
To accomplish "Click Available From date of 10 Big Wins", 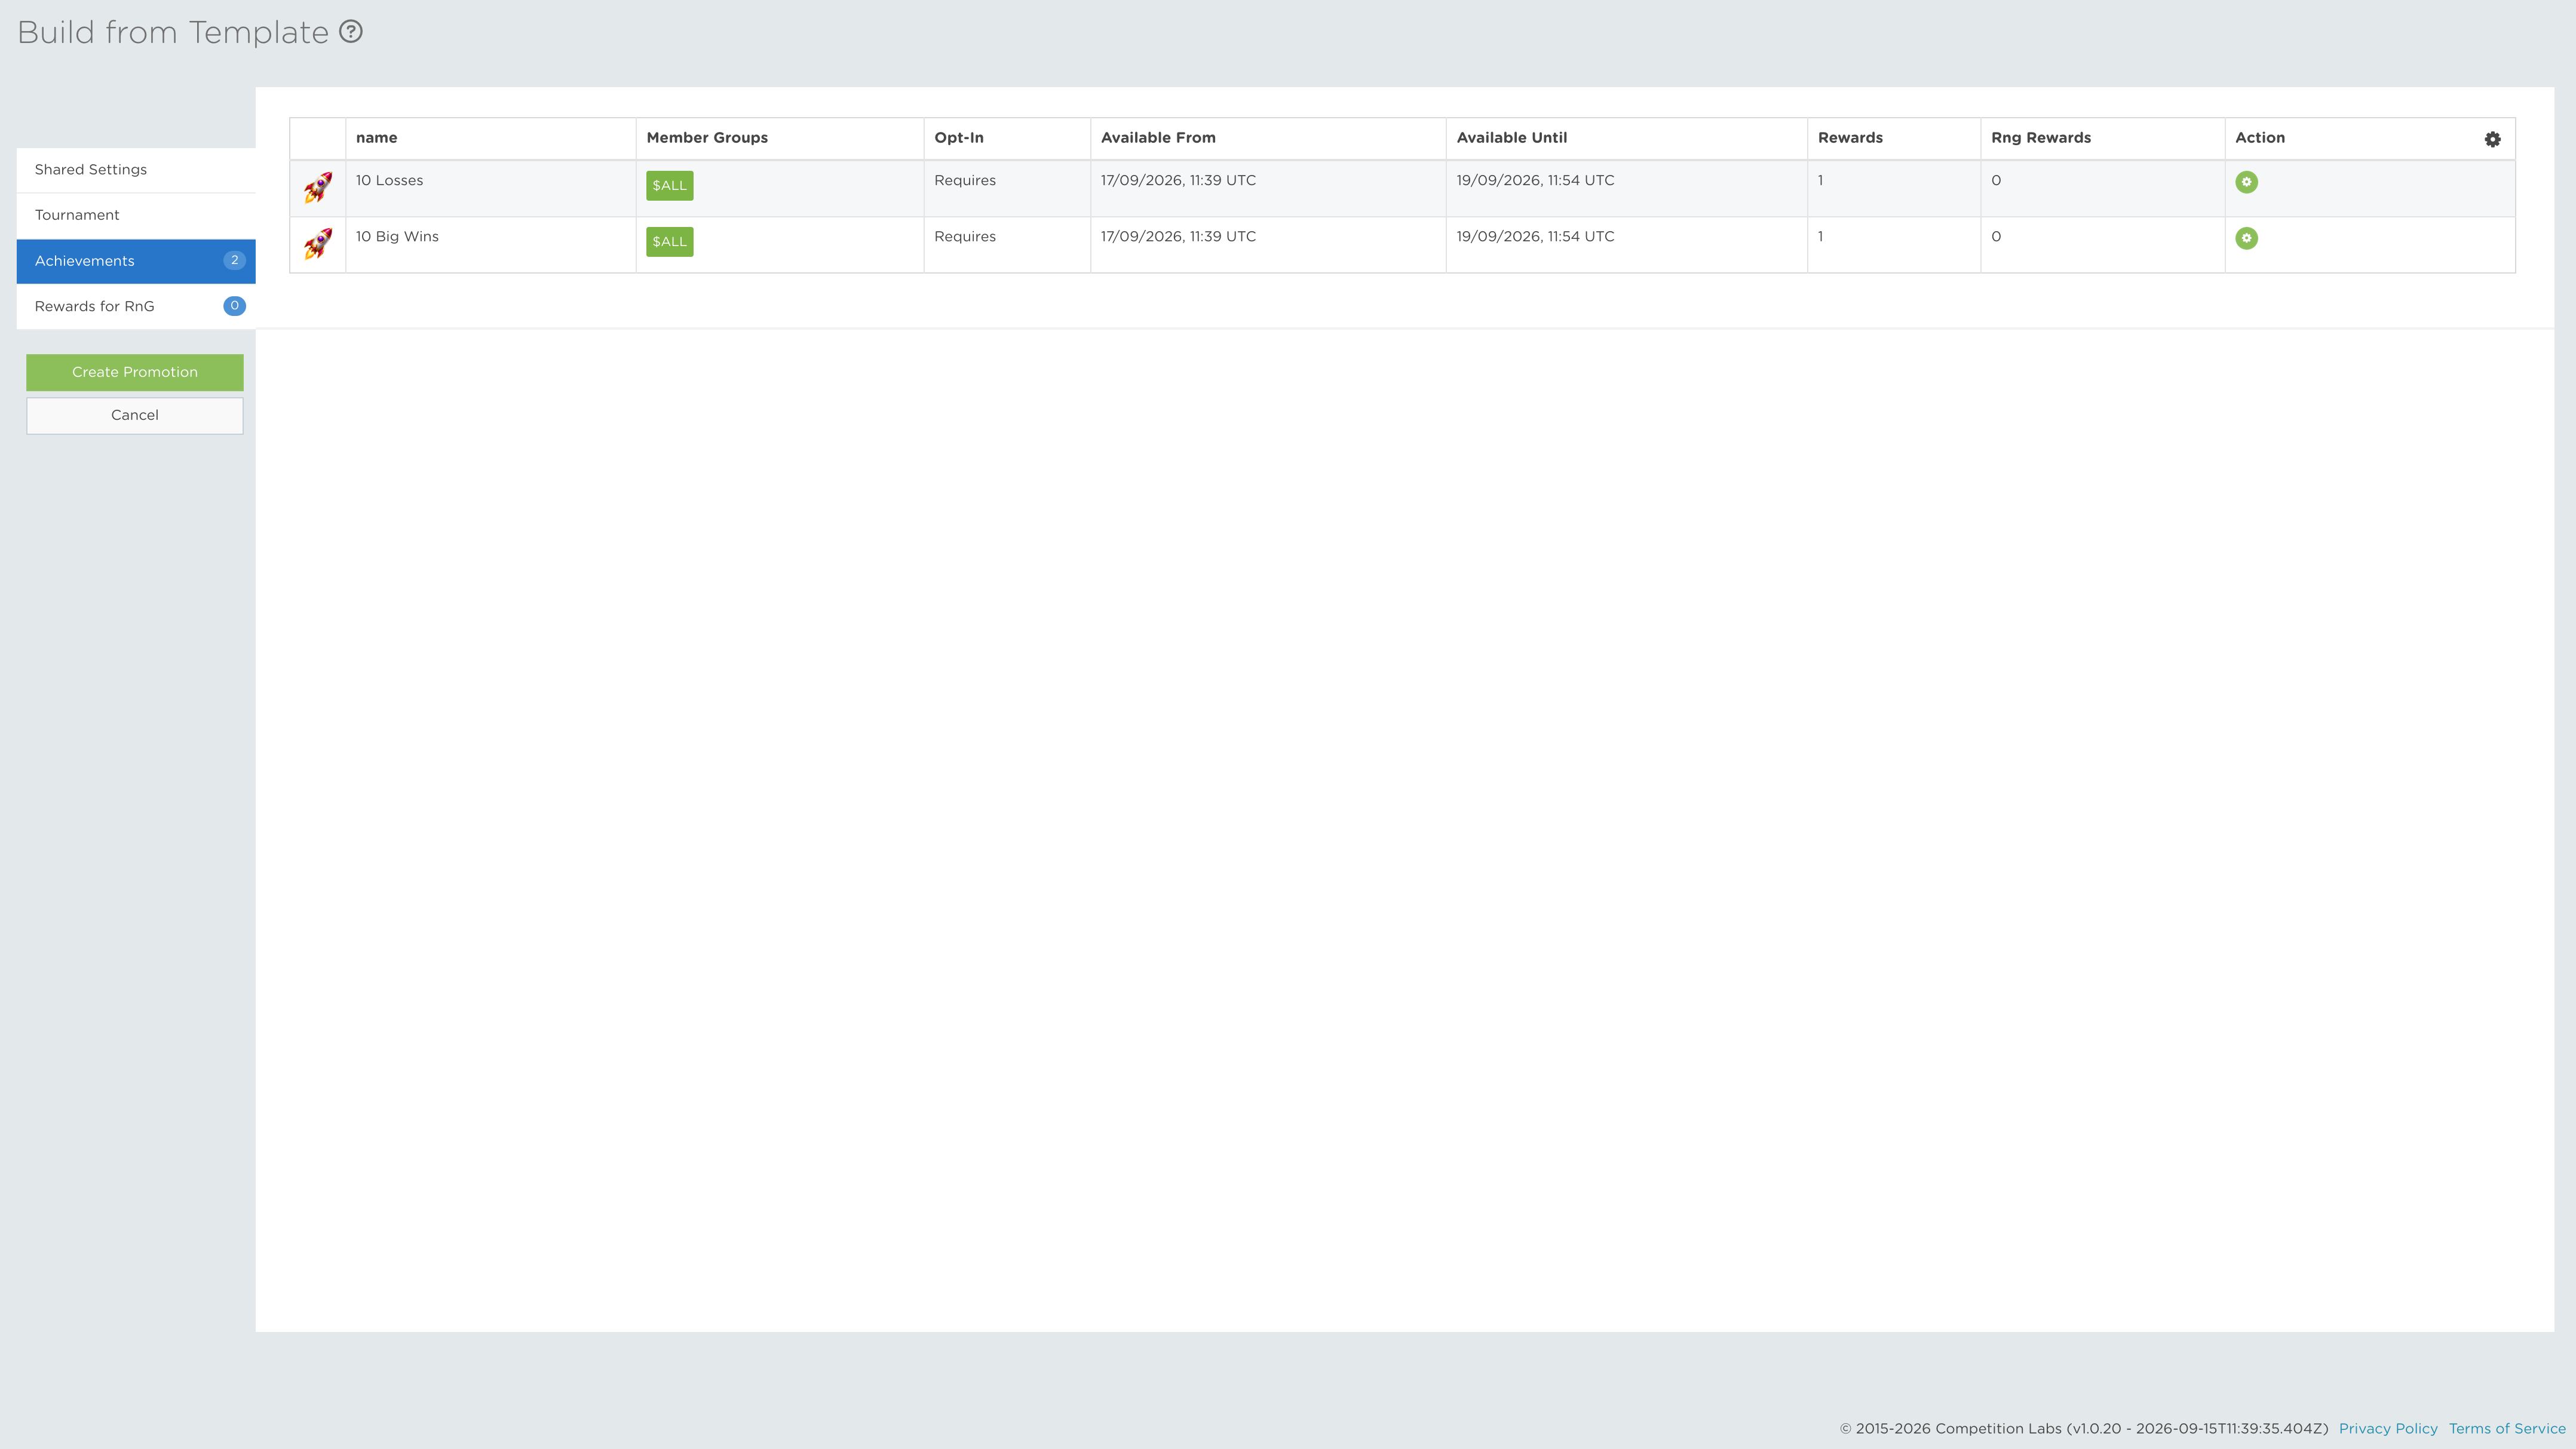I will coord(1178,236).
